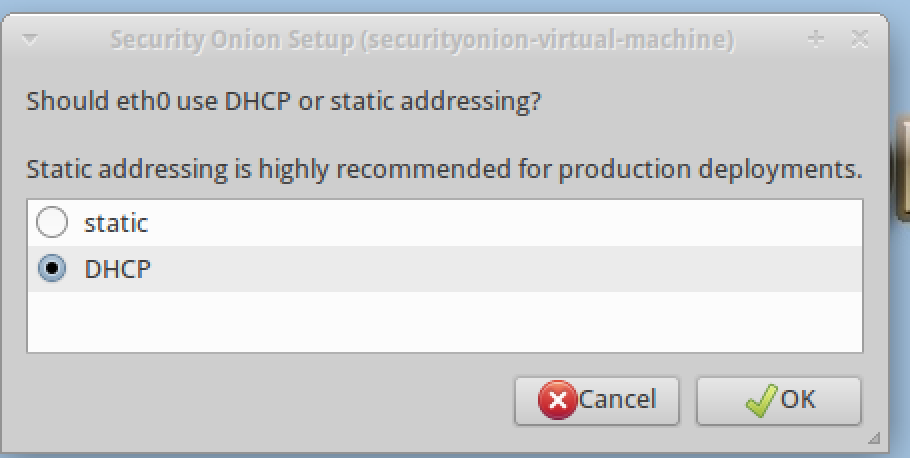This screenshot has height=458, width=910.
Task: Click the "static" option label
Action: [x=116, y=223]
